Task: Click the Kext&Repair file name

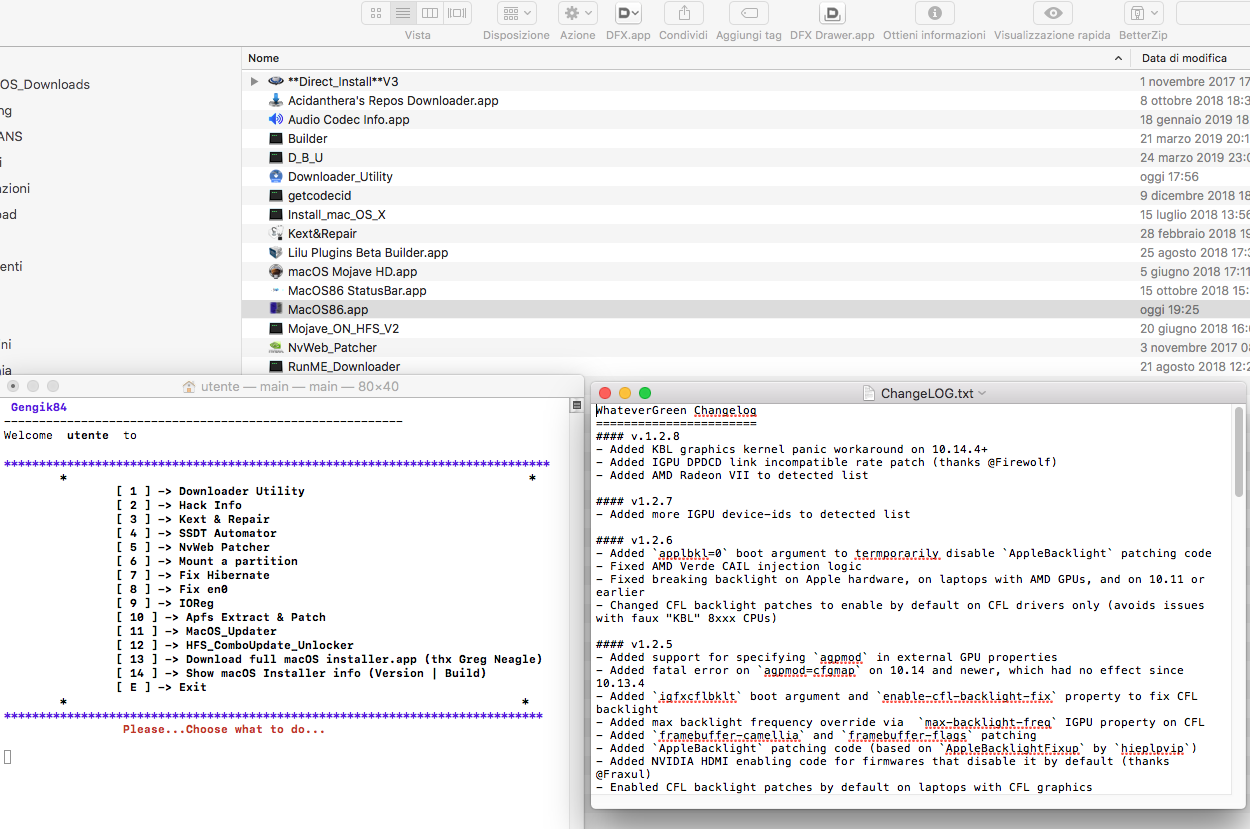Action: pos(322,233)
